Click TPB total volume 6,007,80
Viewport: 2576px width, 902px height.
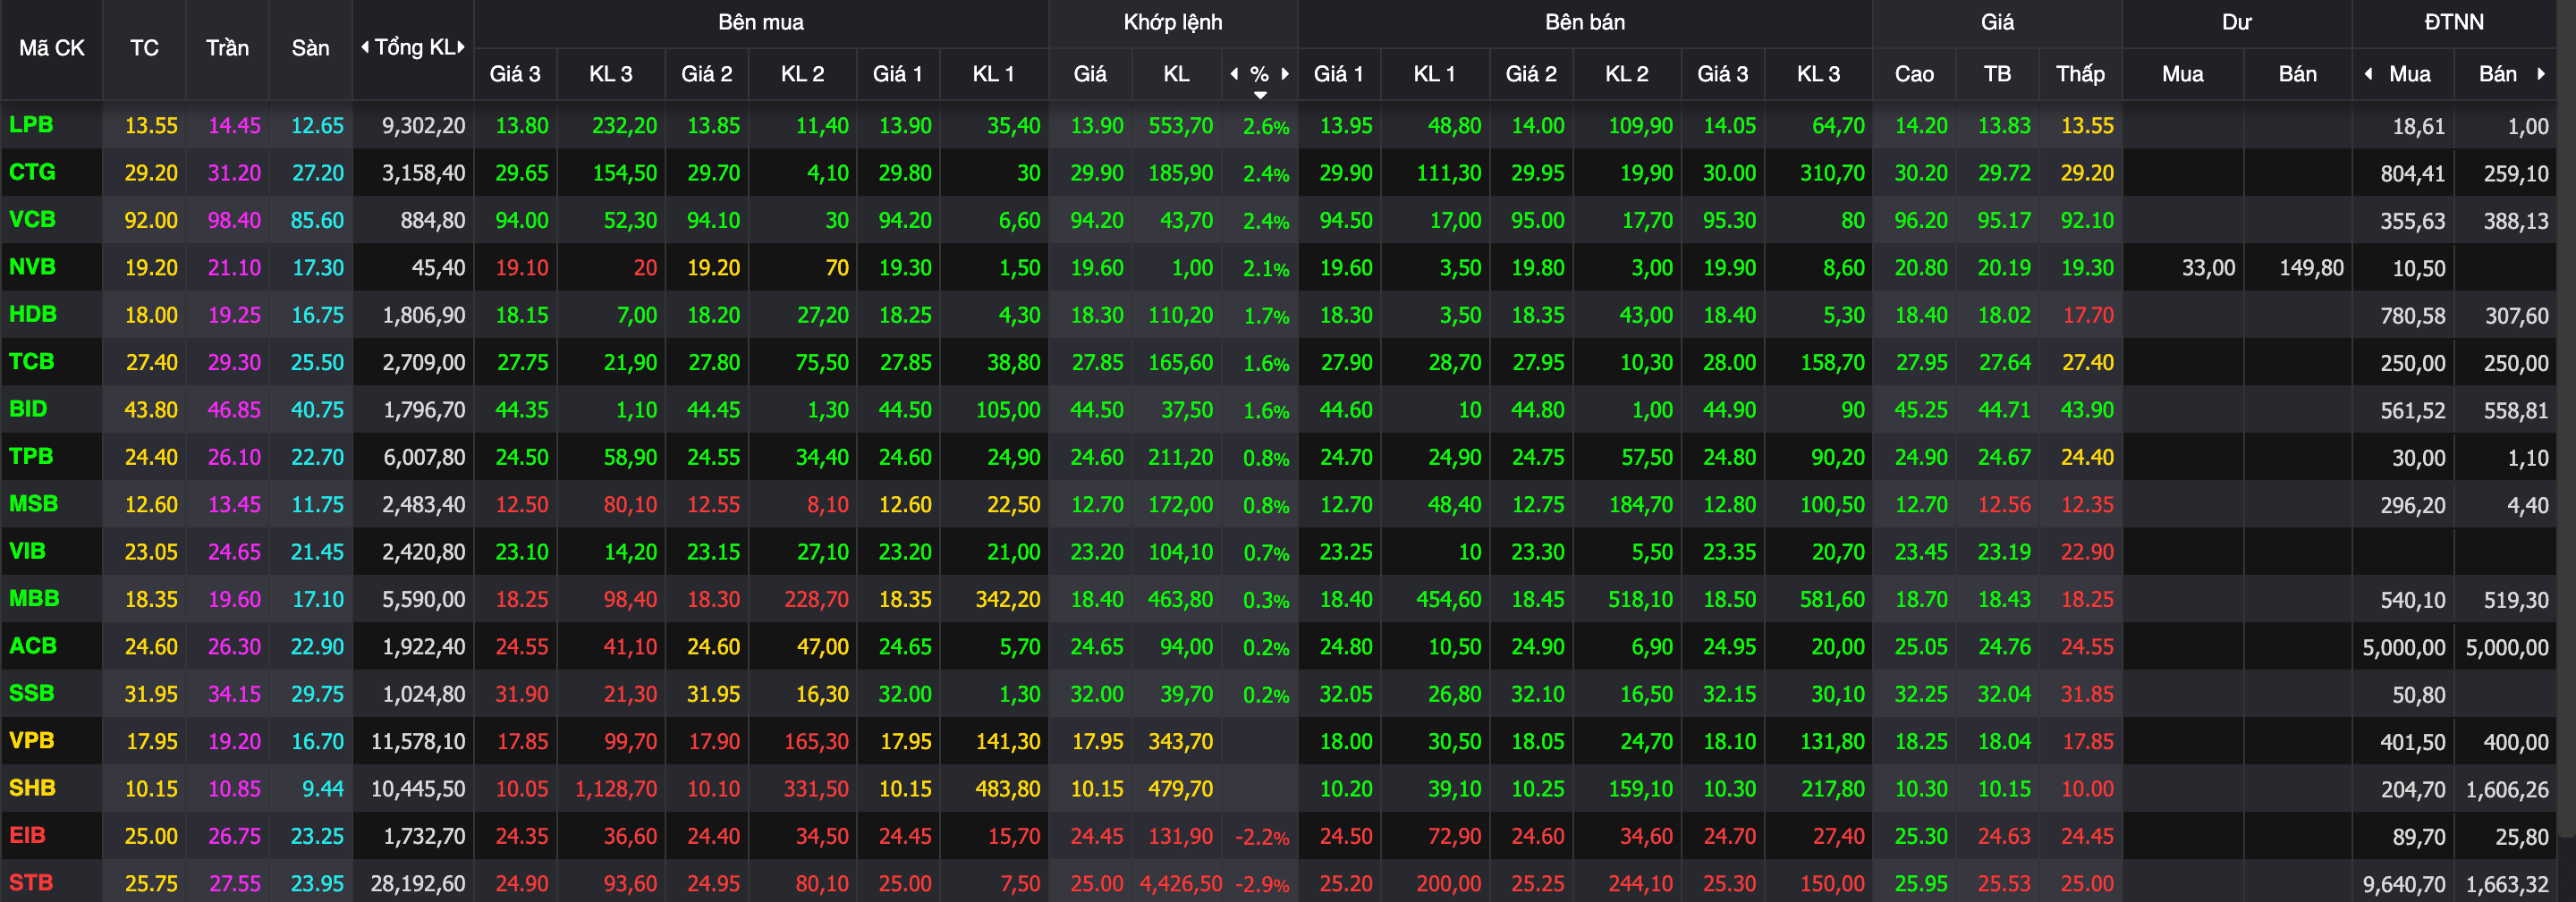424,457
